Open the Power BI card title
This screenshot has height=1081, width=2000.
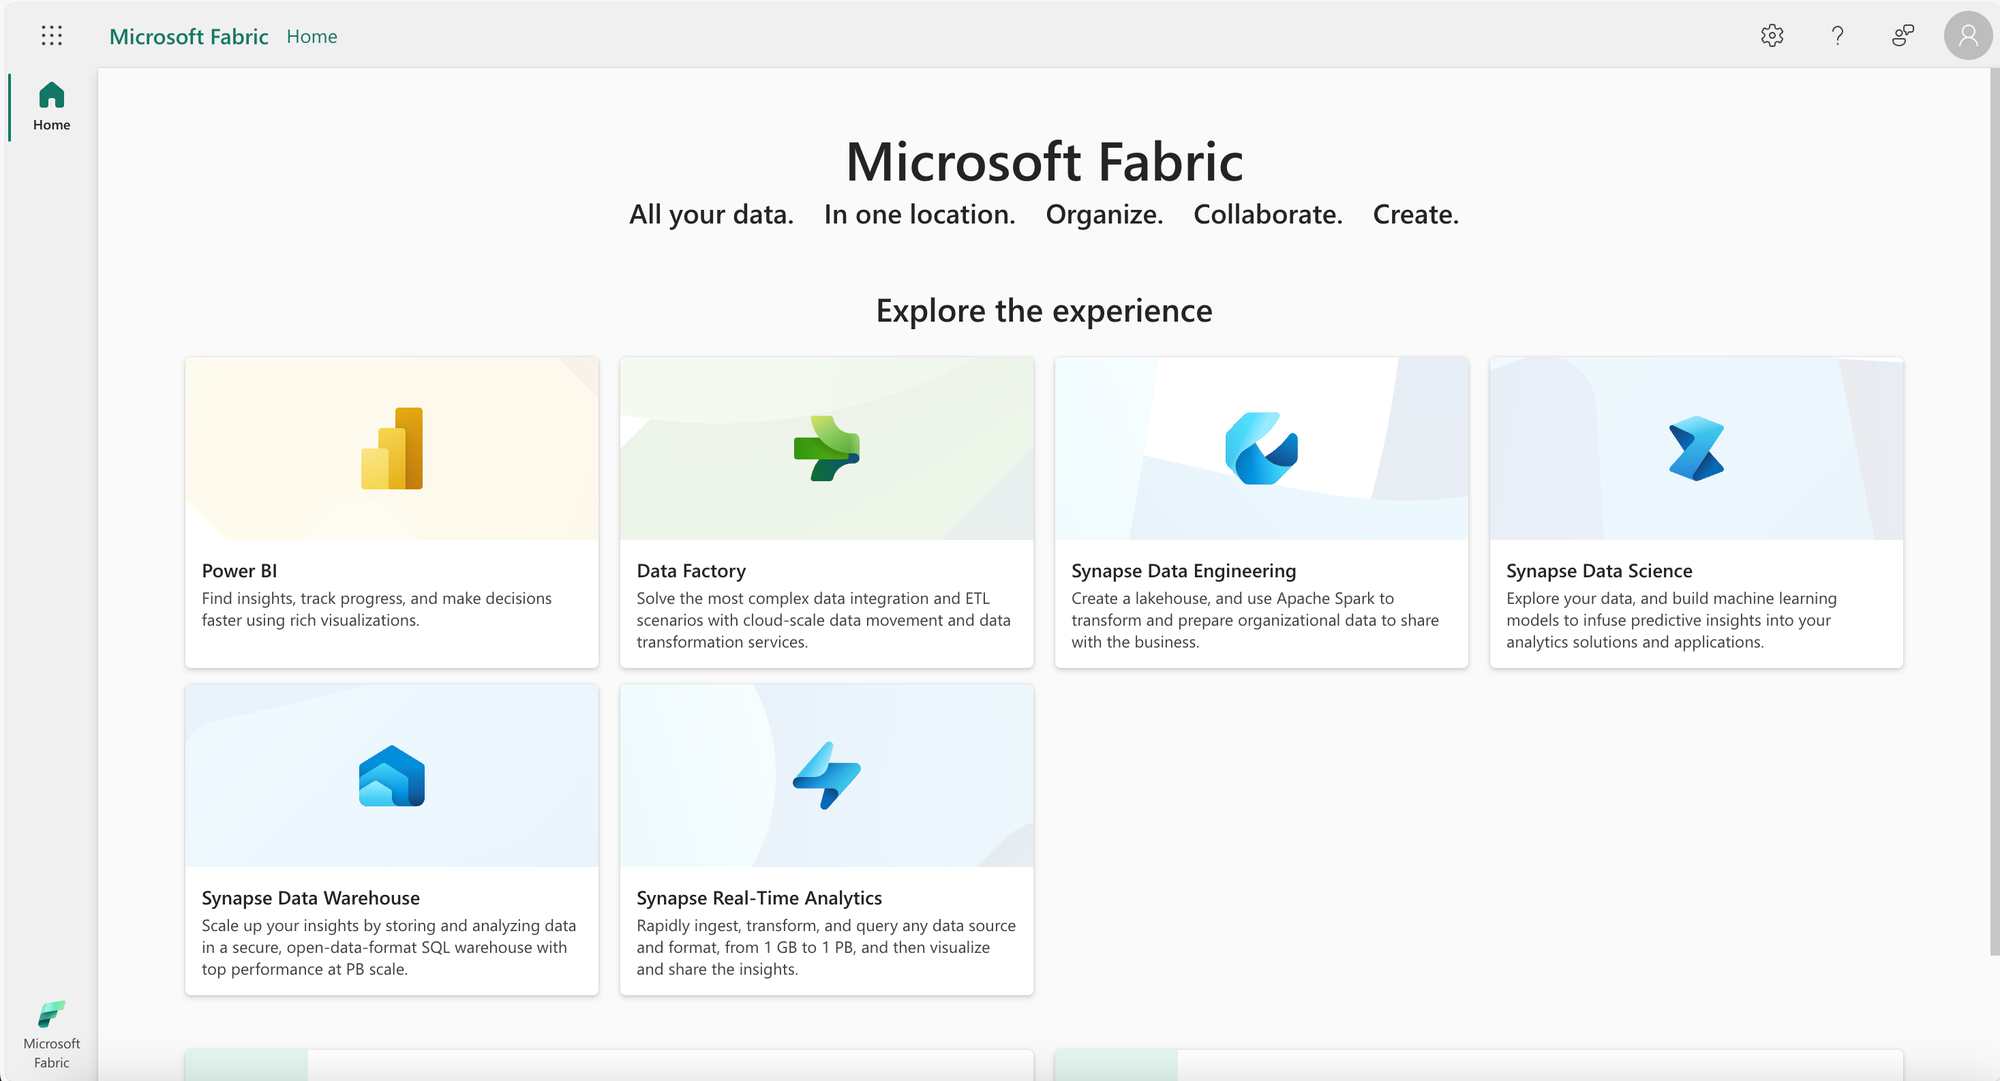(239, 571)
